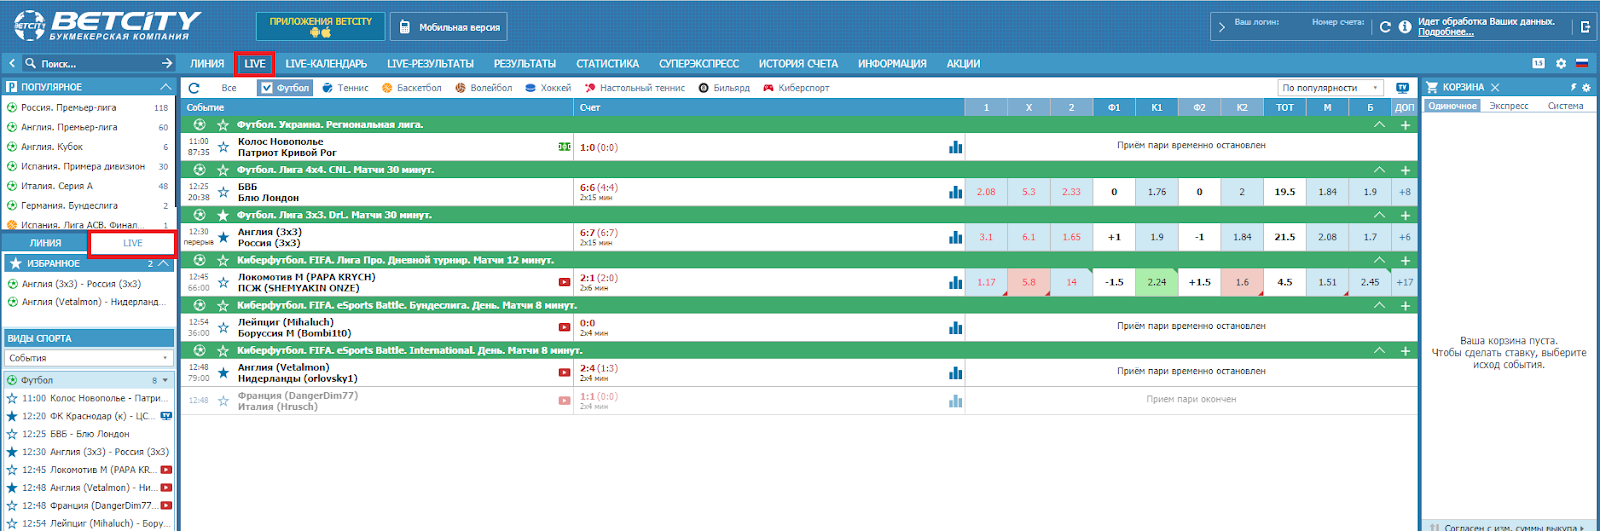Click the logout icon in account panel
This screenshot has height=531, width=1600.
[x=1585, y=27]
